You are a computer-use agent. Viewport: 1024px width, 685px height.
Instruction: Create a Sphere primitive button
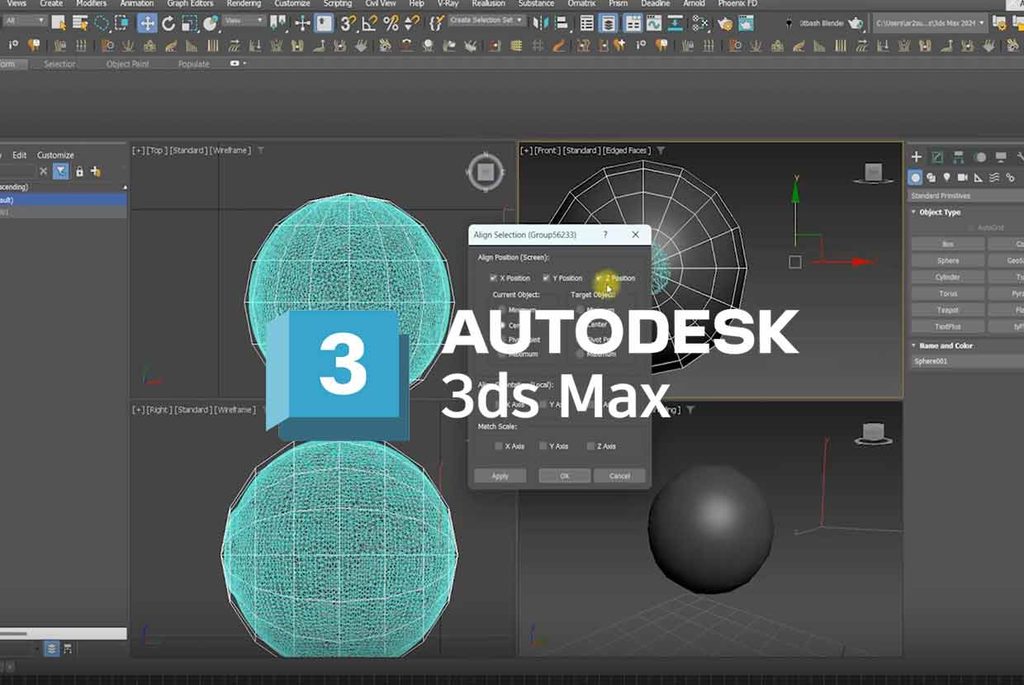click(x=948, y=261)
